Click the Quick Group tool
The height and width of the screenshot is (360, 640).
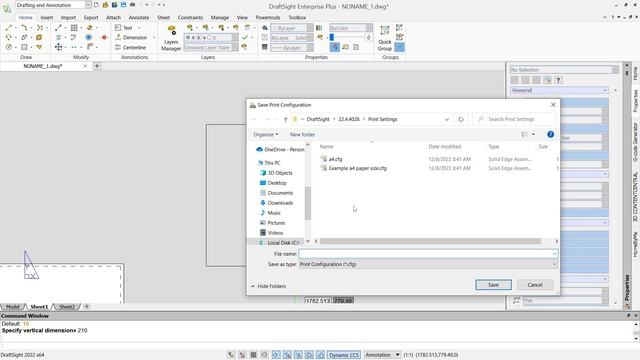coord(384,38)
